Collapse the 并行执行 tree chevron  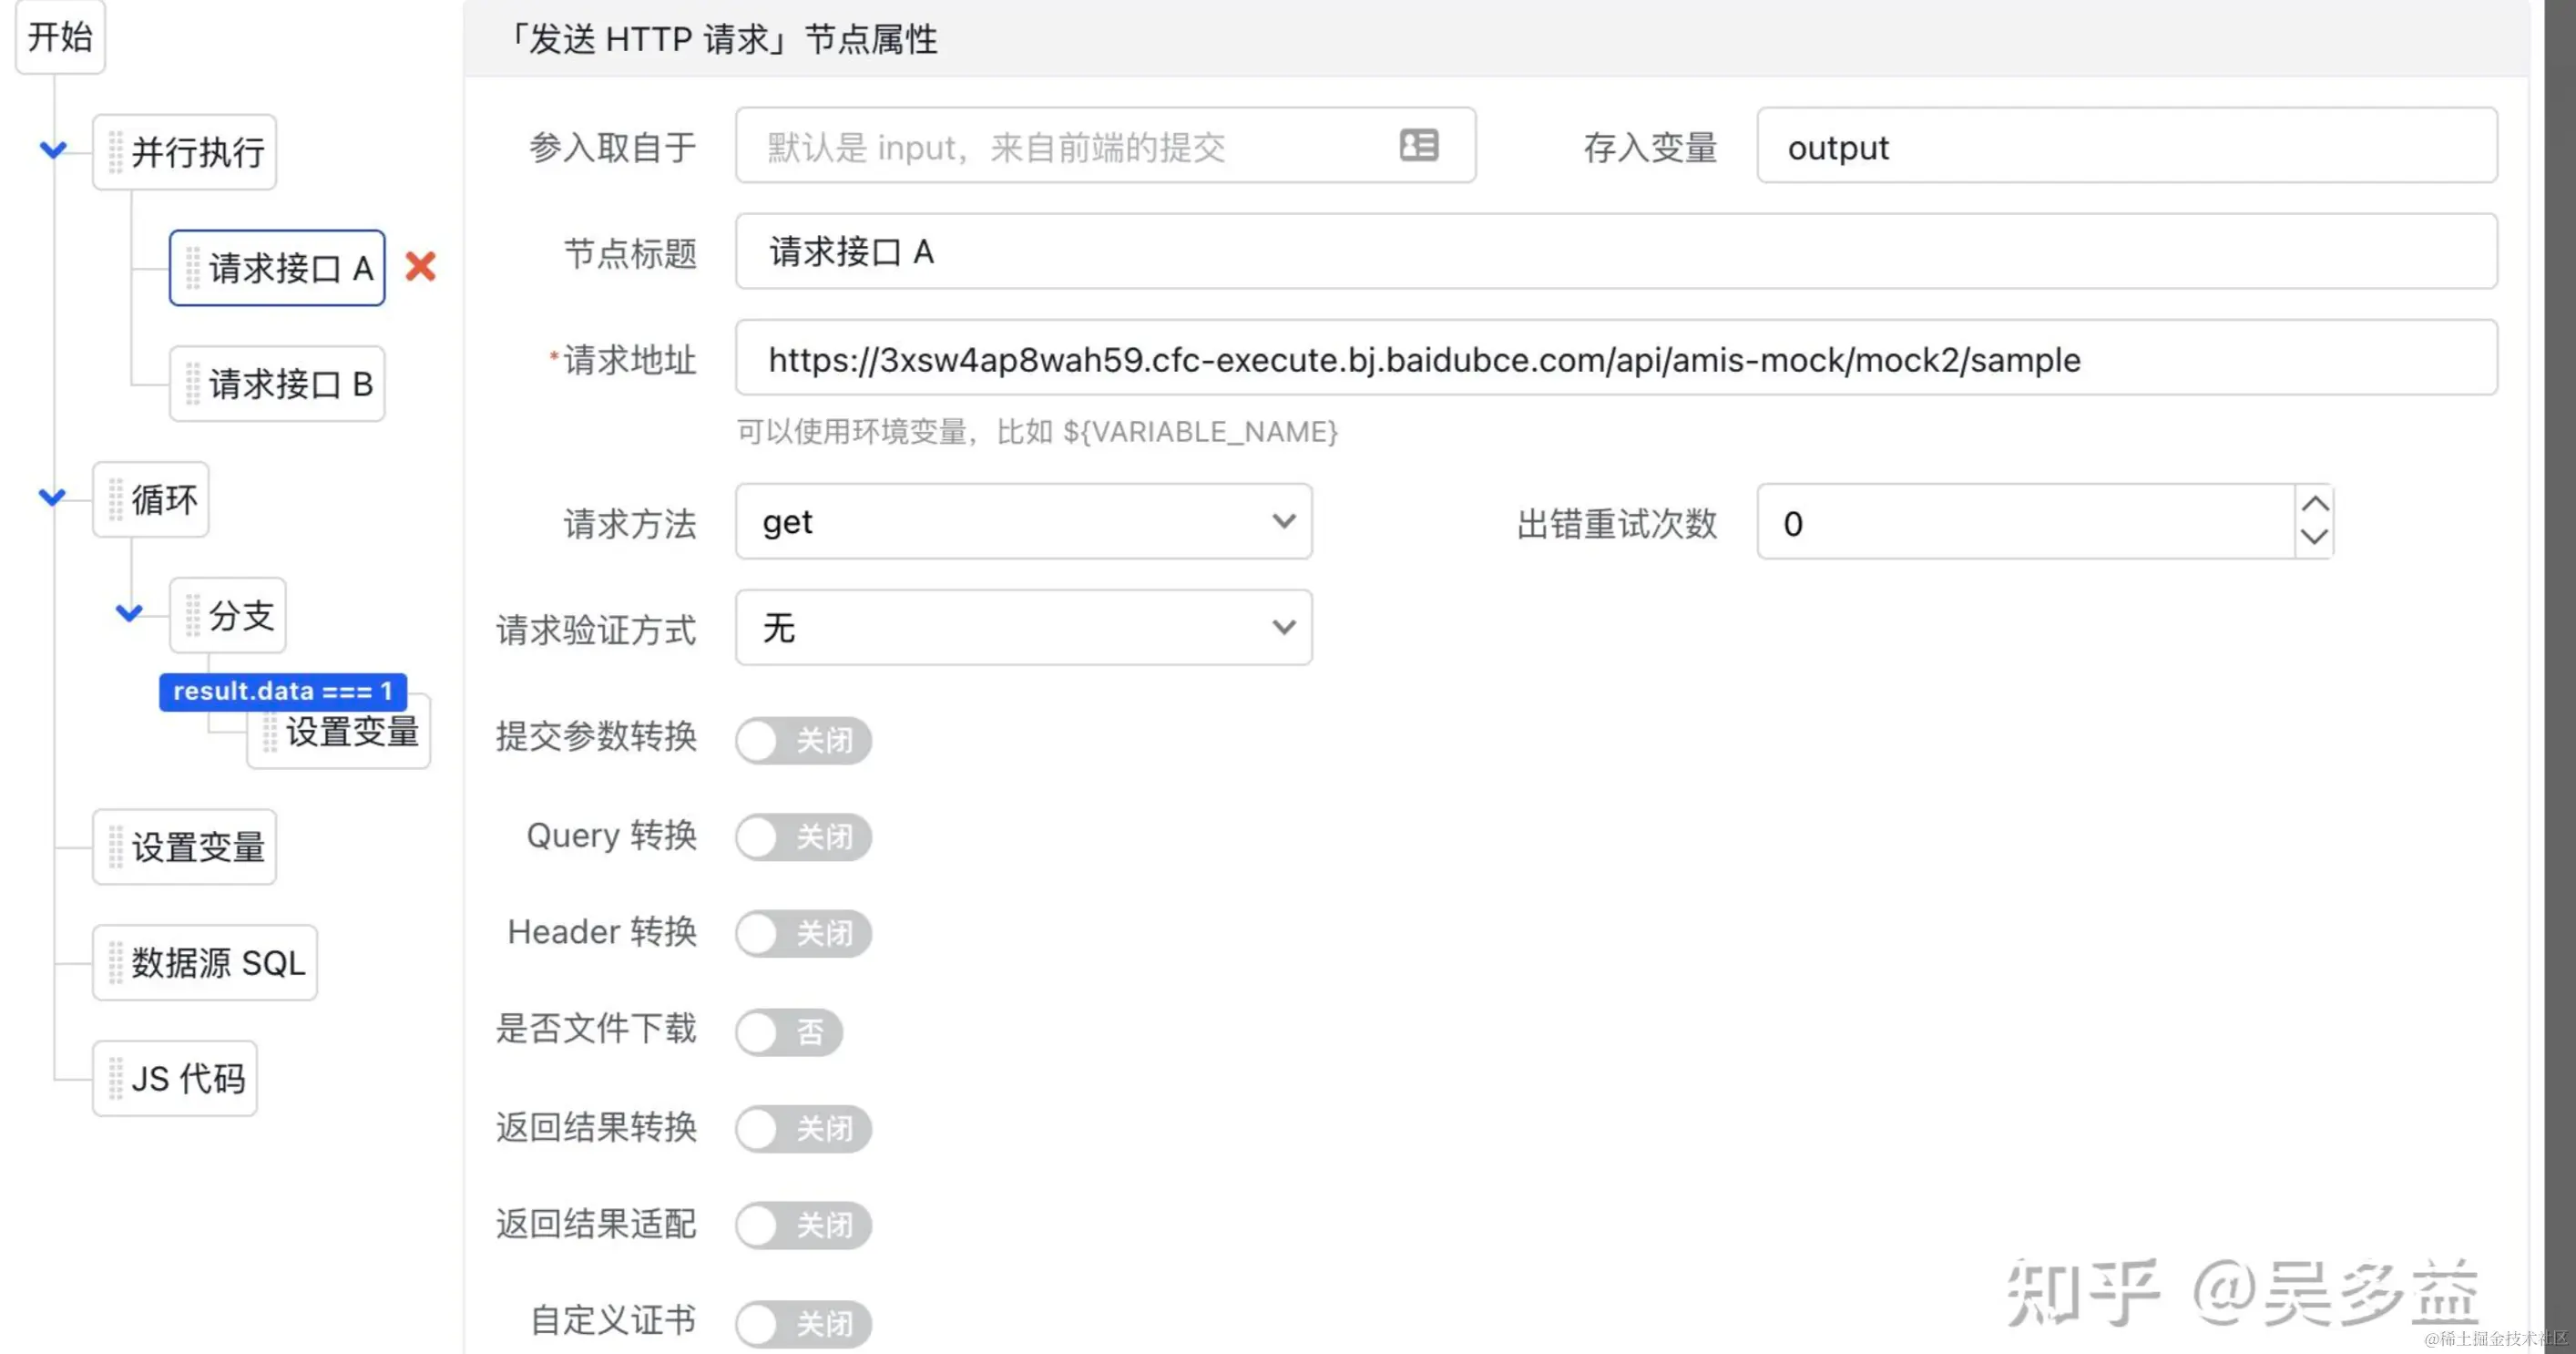coord(53,150)
